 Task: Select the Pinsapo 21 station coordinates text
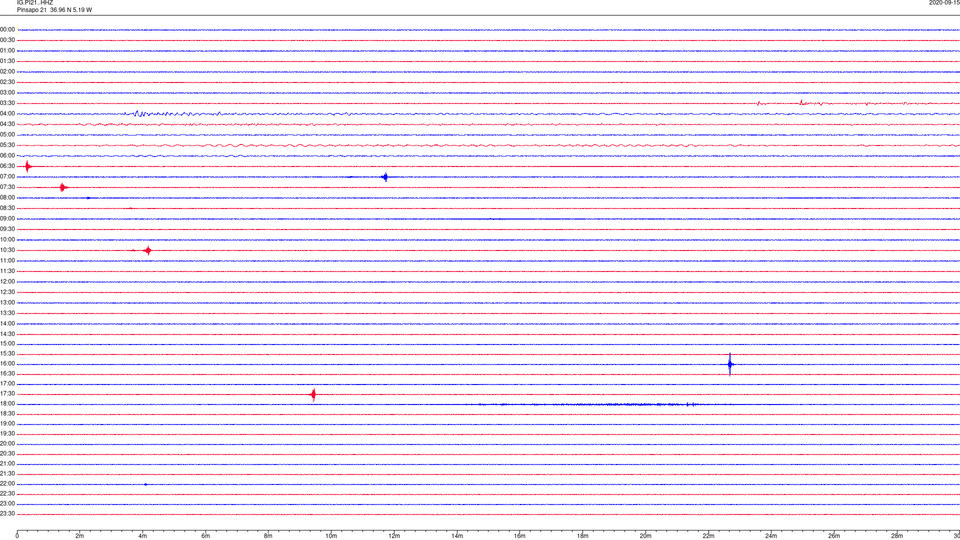point(54,10)
